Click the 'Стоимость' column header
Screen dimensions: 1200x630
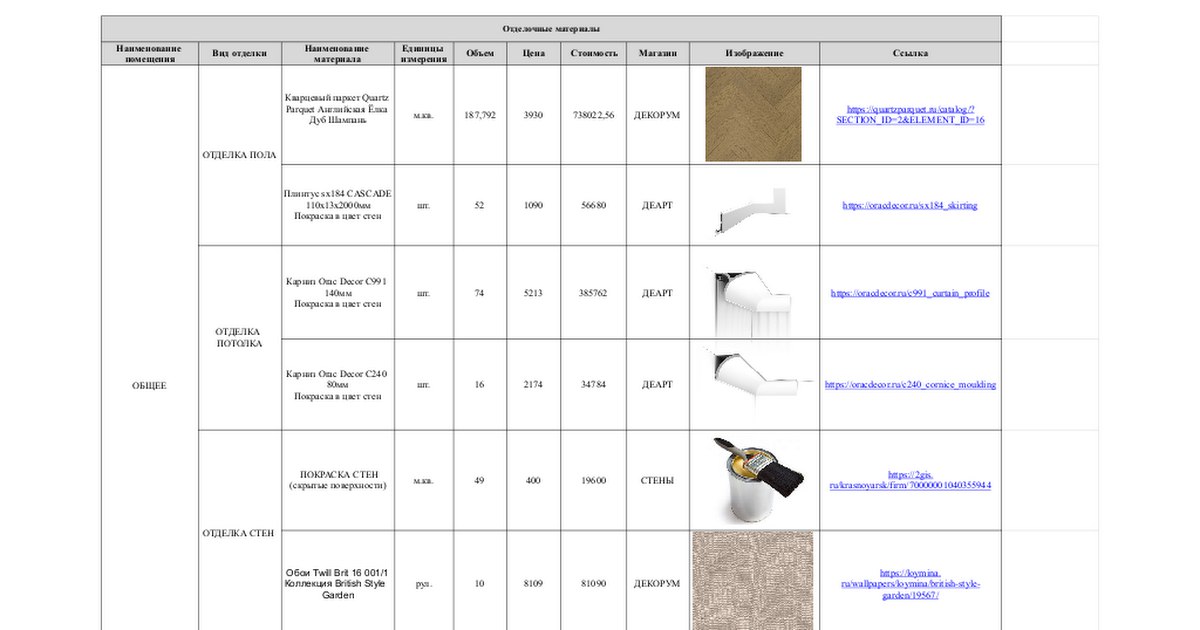[594, 53]
